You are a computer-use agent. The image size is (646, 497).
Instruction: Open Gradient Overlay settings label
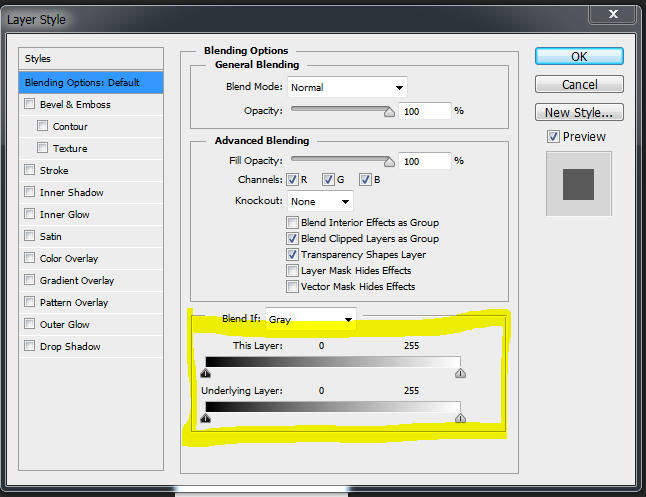[77, 280]
